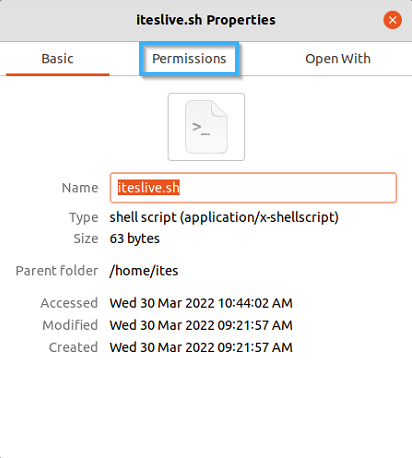The image size is (412, 458).
Task: Click the Size label
Action: (86, 239)
